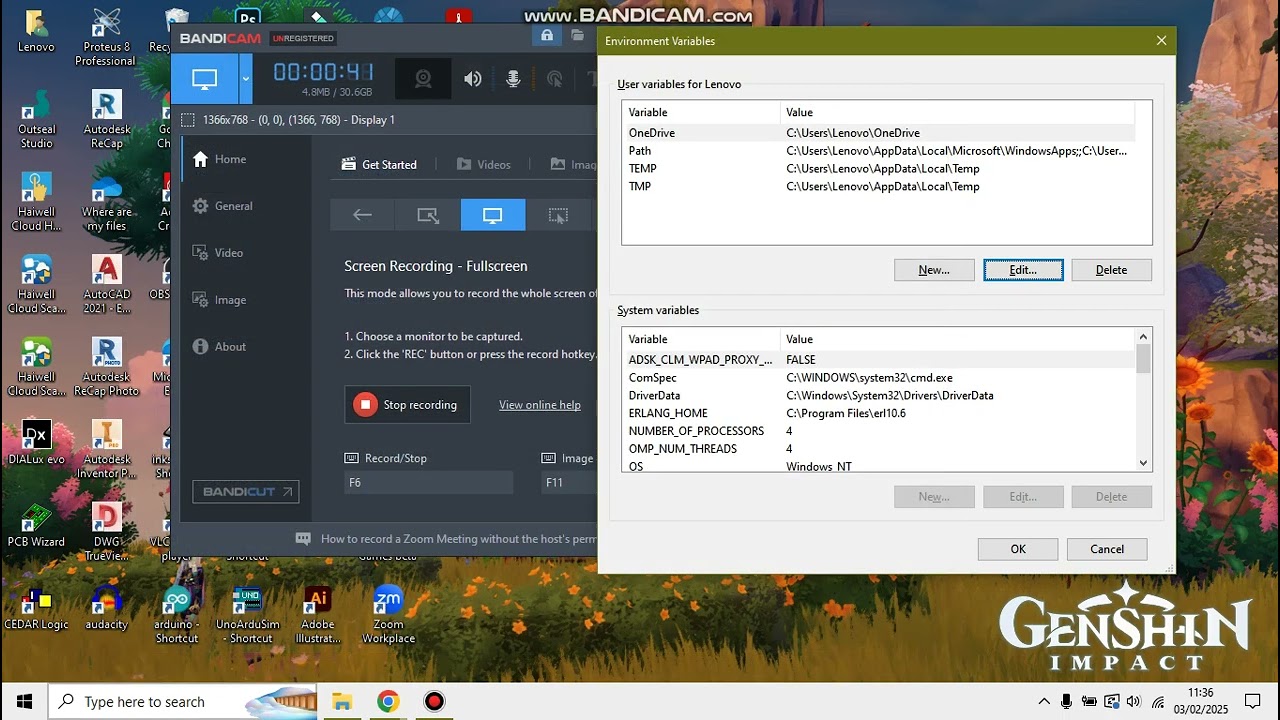Toggle the speaker sound icon in Bandicam
The image size is (1280, 720).
point(472,79)
